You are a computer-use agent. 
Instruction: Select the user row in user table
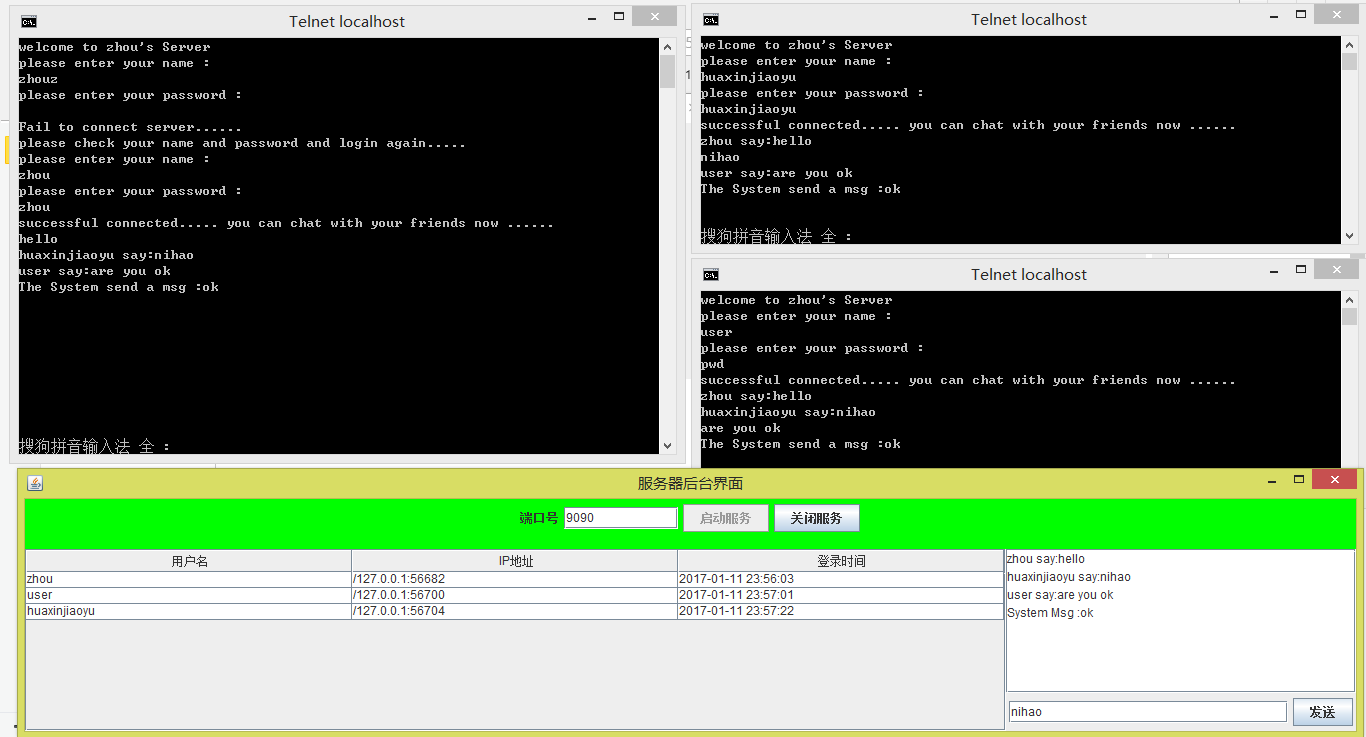[515, 595]
